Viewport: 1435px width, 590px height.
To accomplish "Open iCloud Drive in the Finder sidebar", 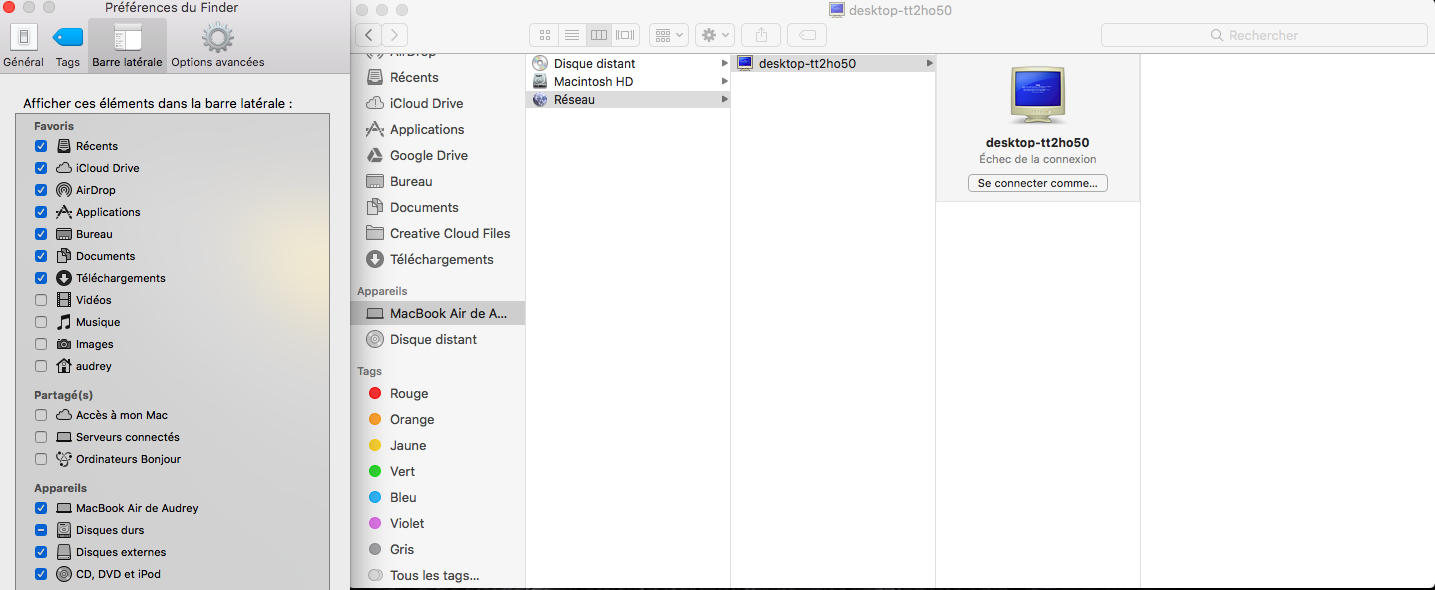I will click(x=437, y=103).
